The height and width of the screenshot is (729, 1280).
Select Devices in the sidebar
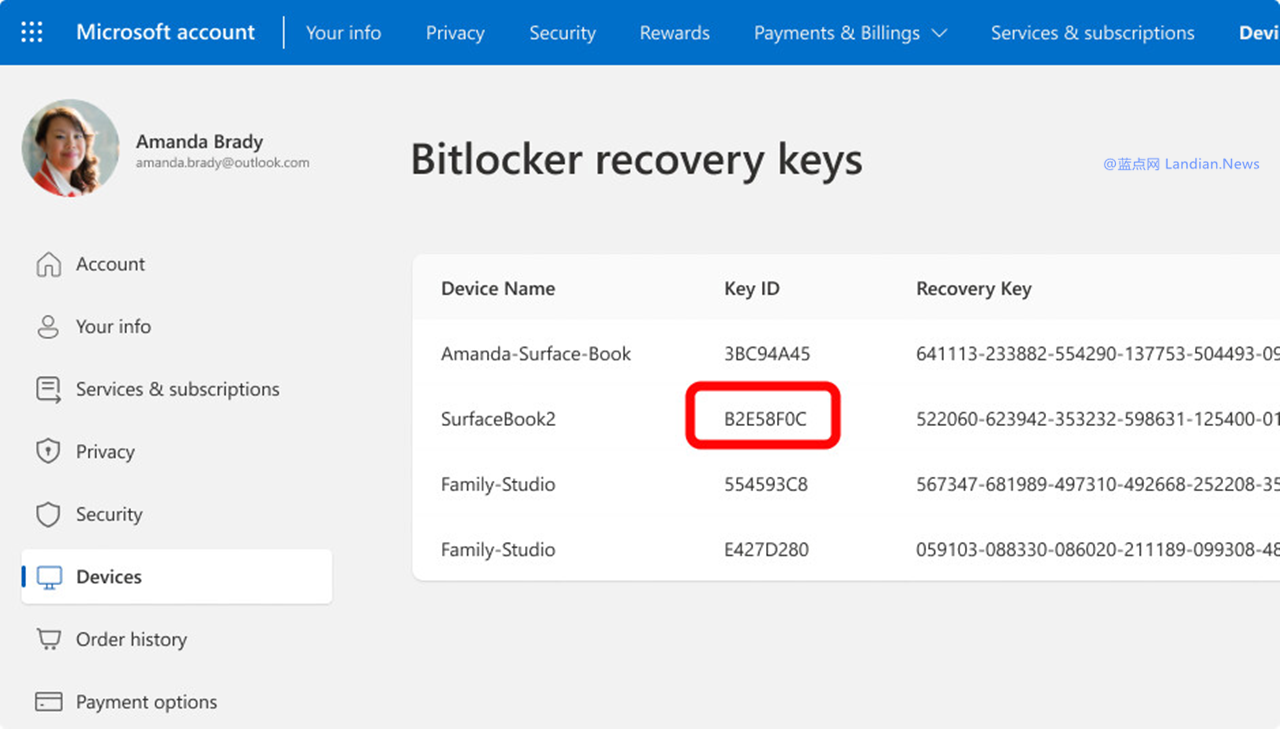[x=177, y=577]
